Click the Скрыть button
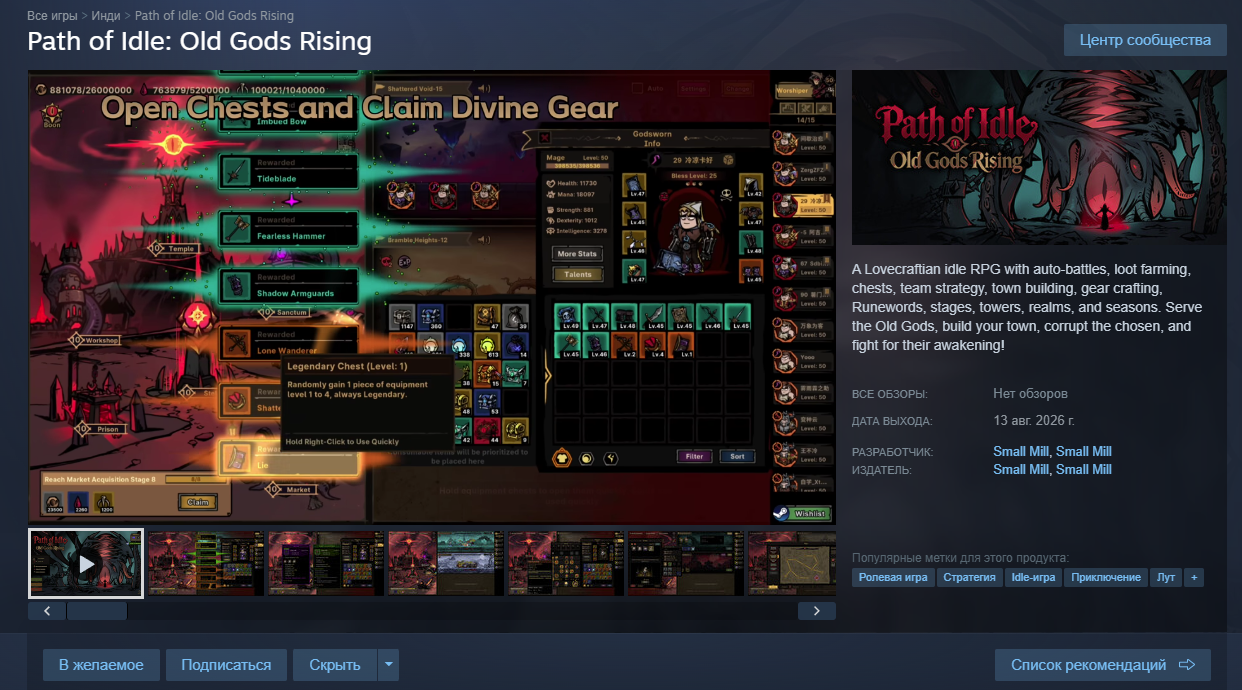Screen dimensions: 1242x690 click(335, 665)
